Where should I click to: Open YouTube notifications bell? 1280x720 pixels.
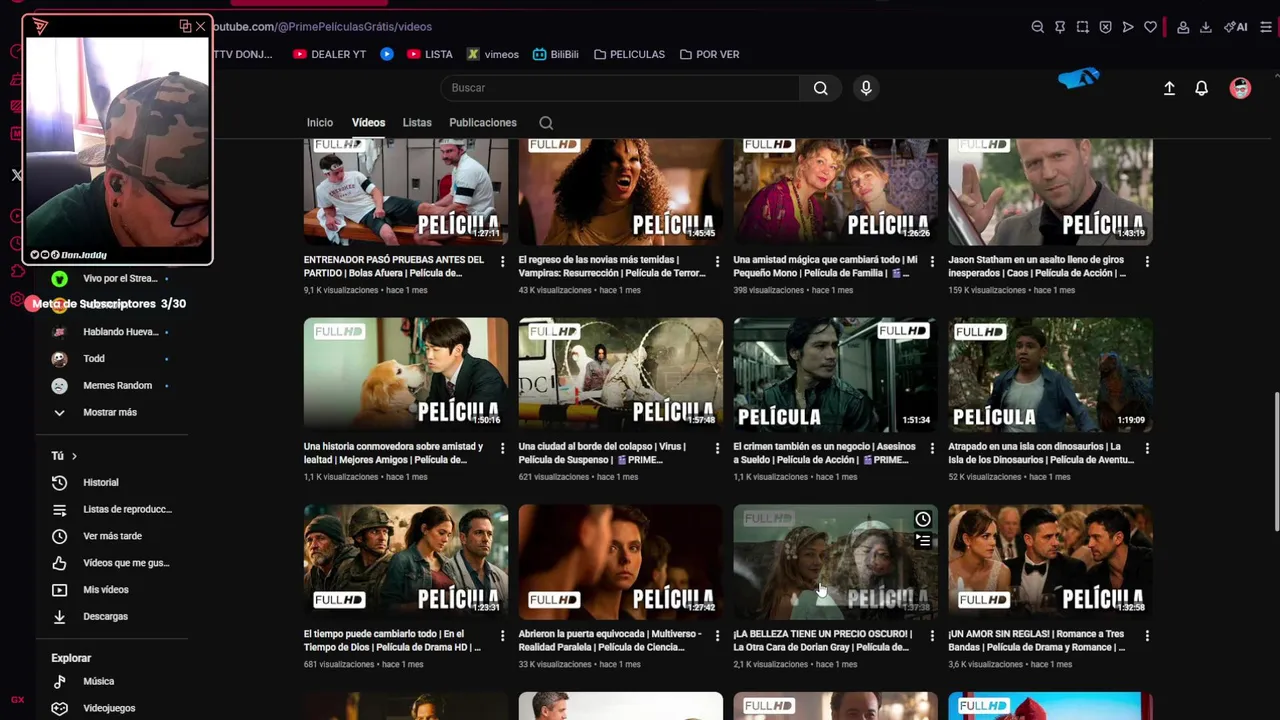(x=1202, y=88)
